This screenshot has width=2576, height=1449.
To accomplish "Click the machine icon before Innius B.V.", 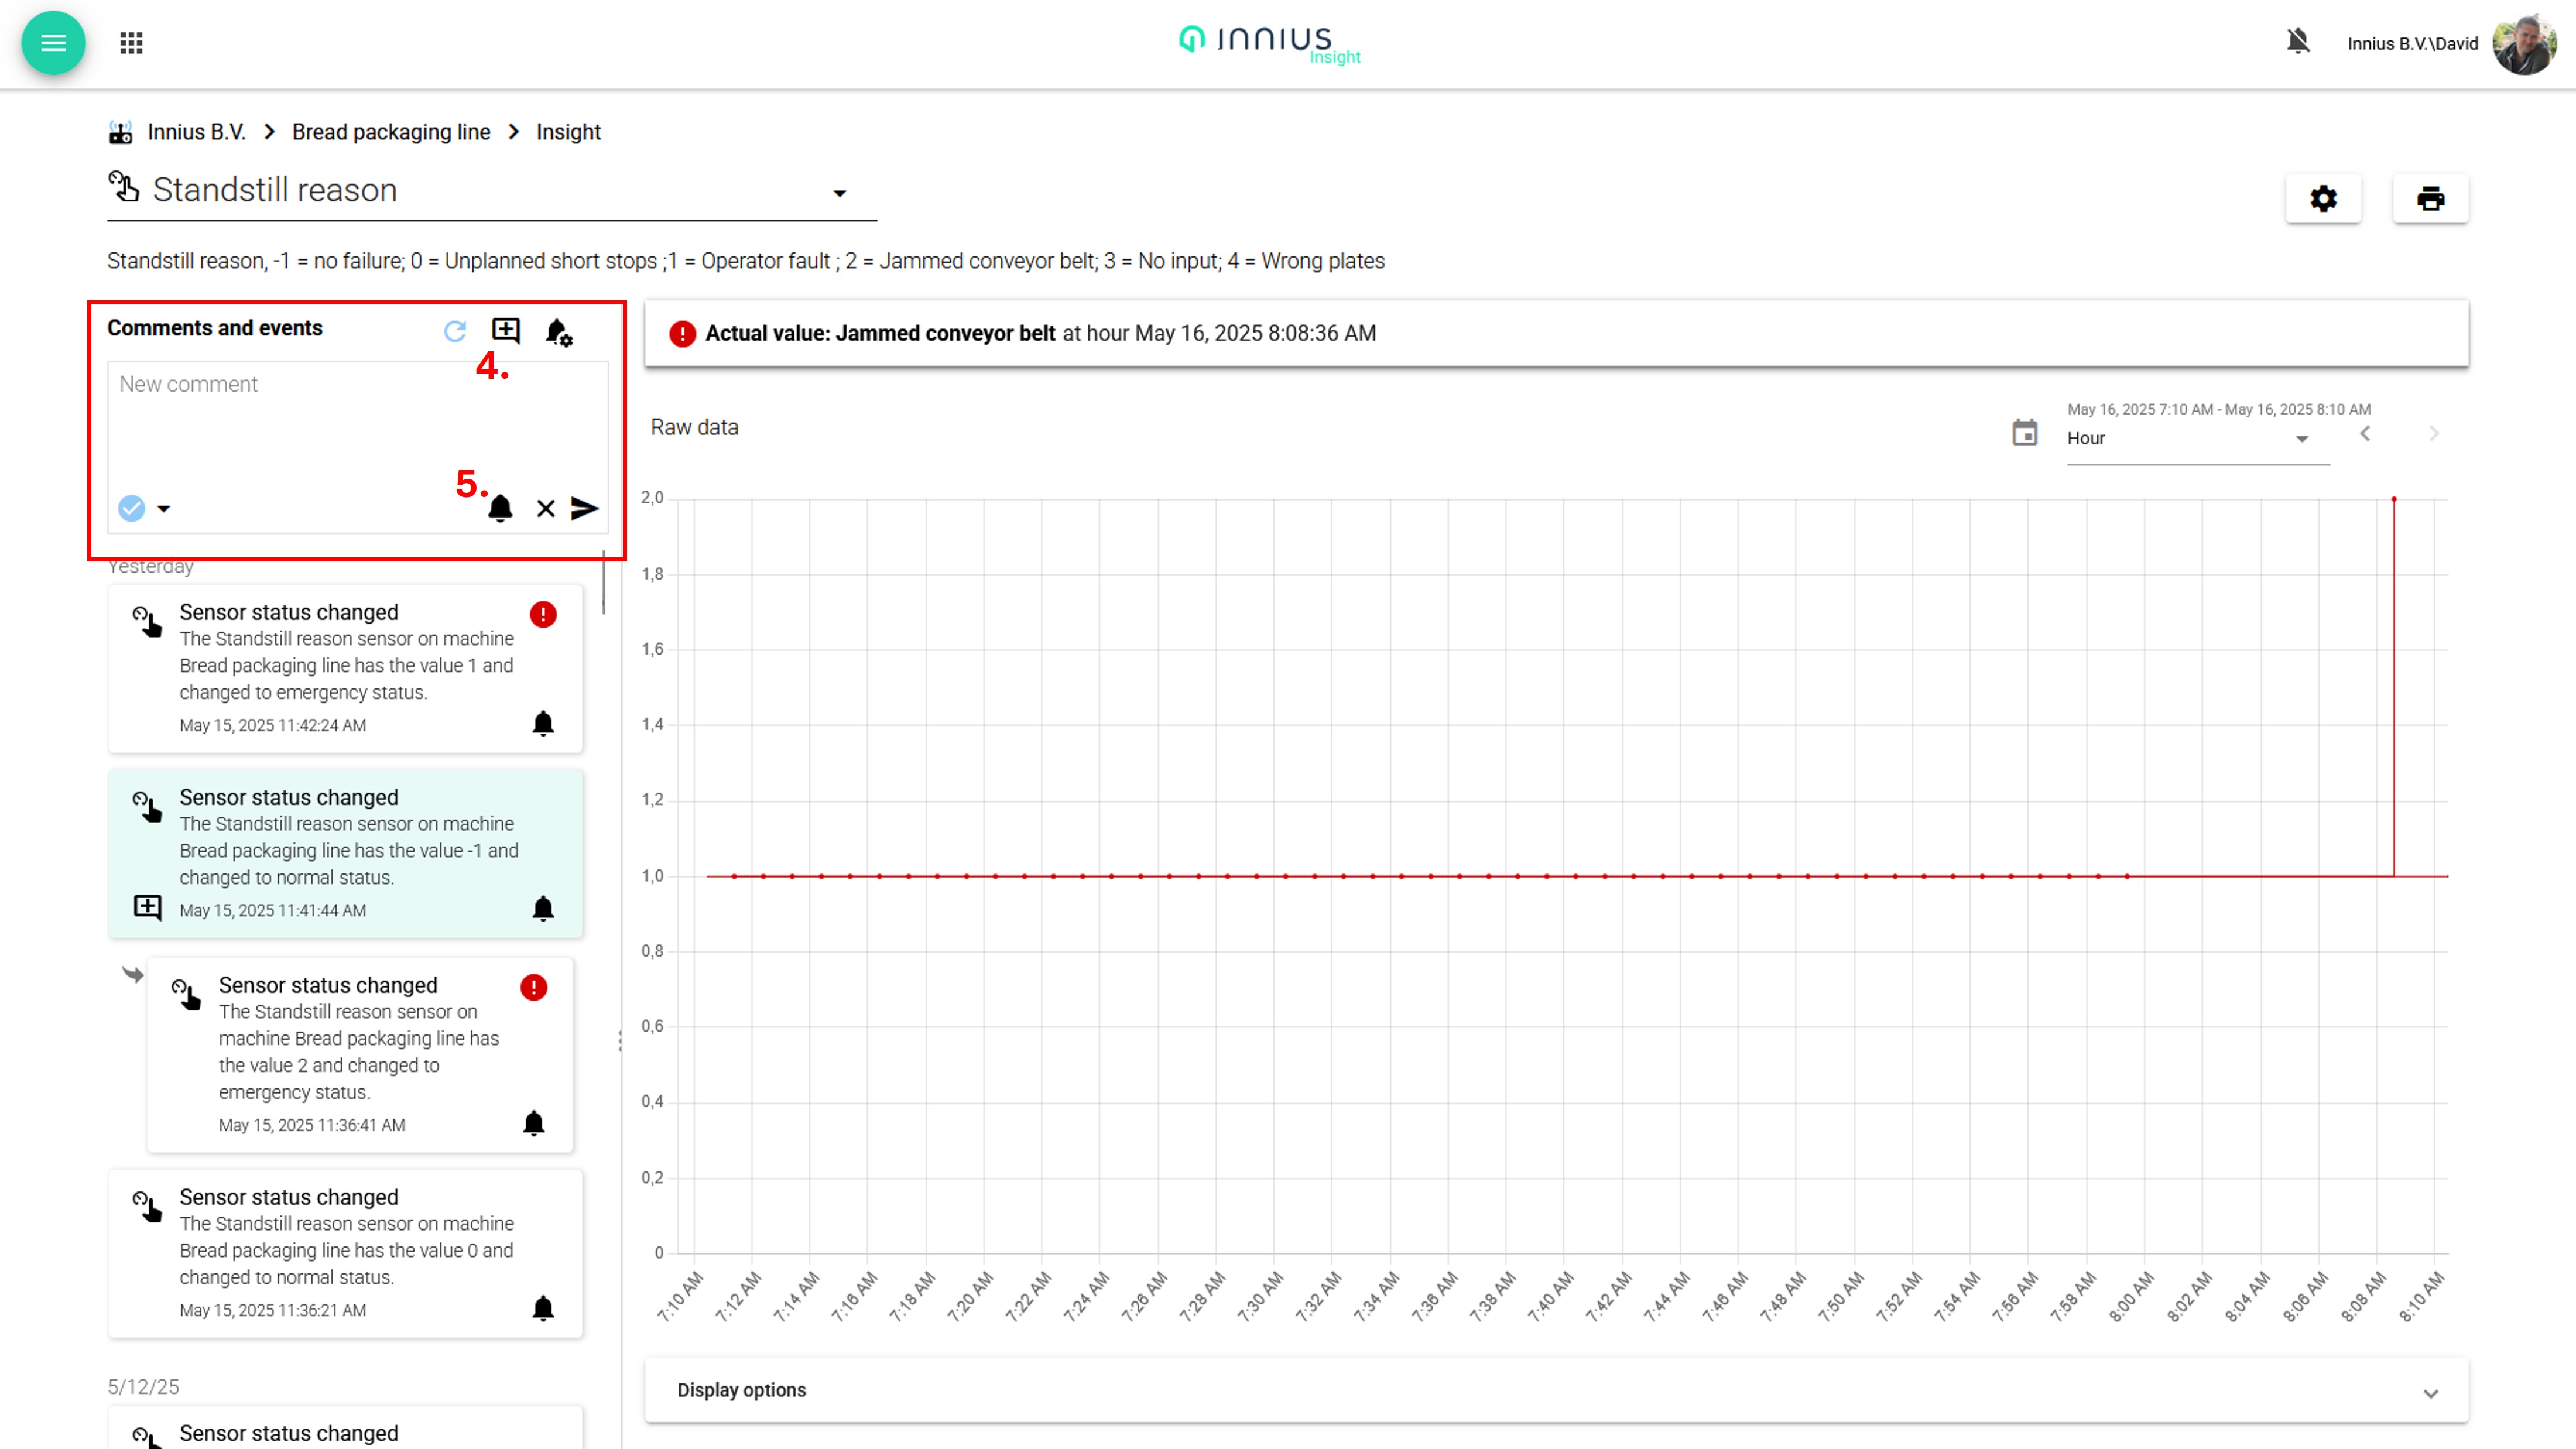I will pos(121,132).
